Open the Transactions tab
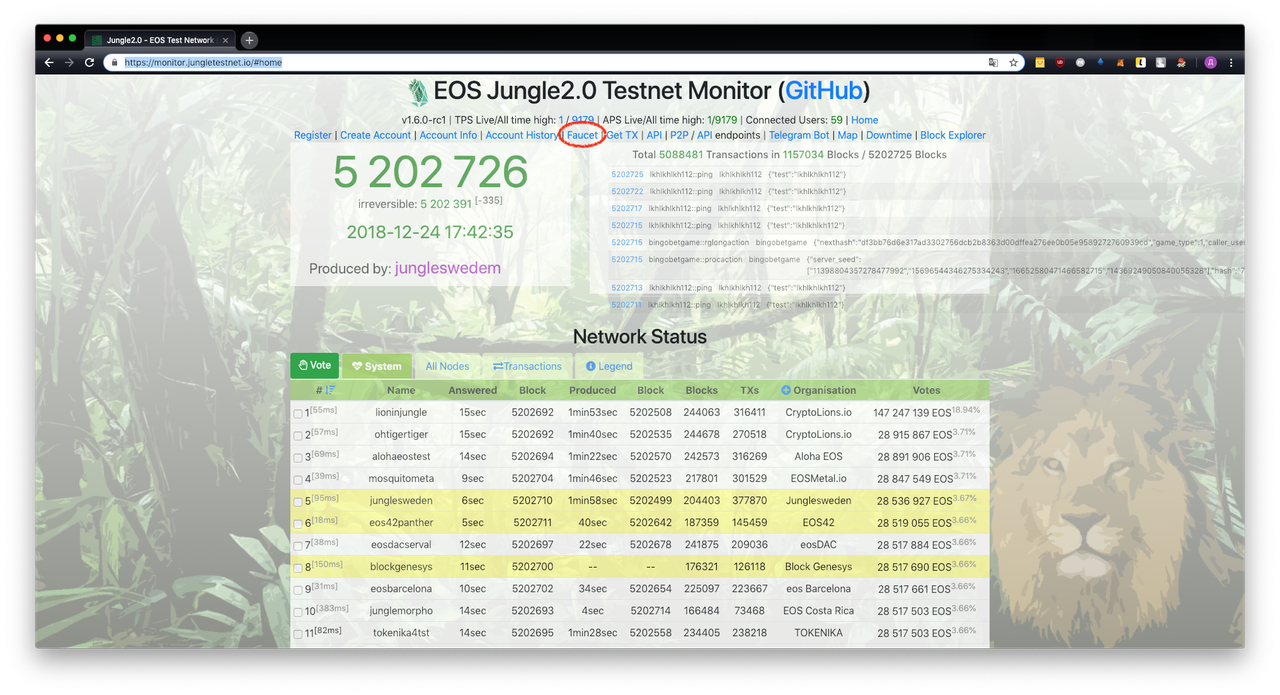The width and height of the screenshot is (1280, 695). [x=527, y=366]
